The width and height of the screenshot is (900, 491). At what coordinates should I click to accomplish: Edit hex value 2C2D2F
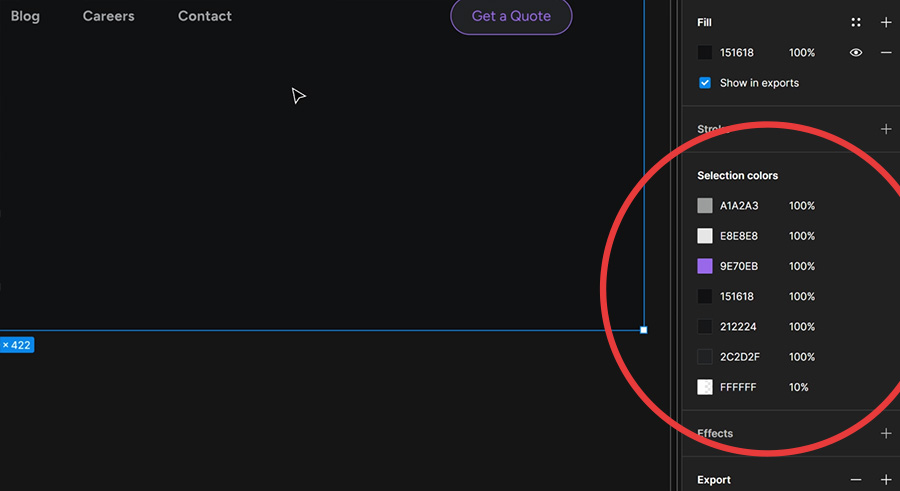click(x=740, y=357)
